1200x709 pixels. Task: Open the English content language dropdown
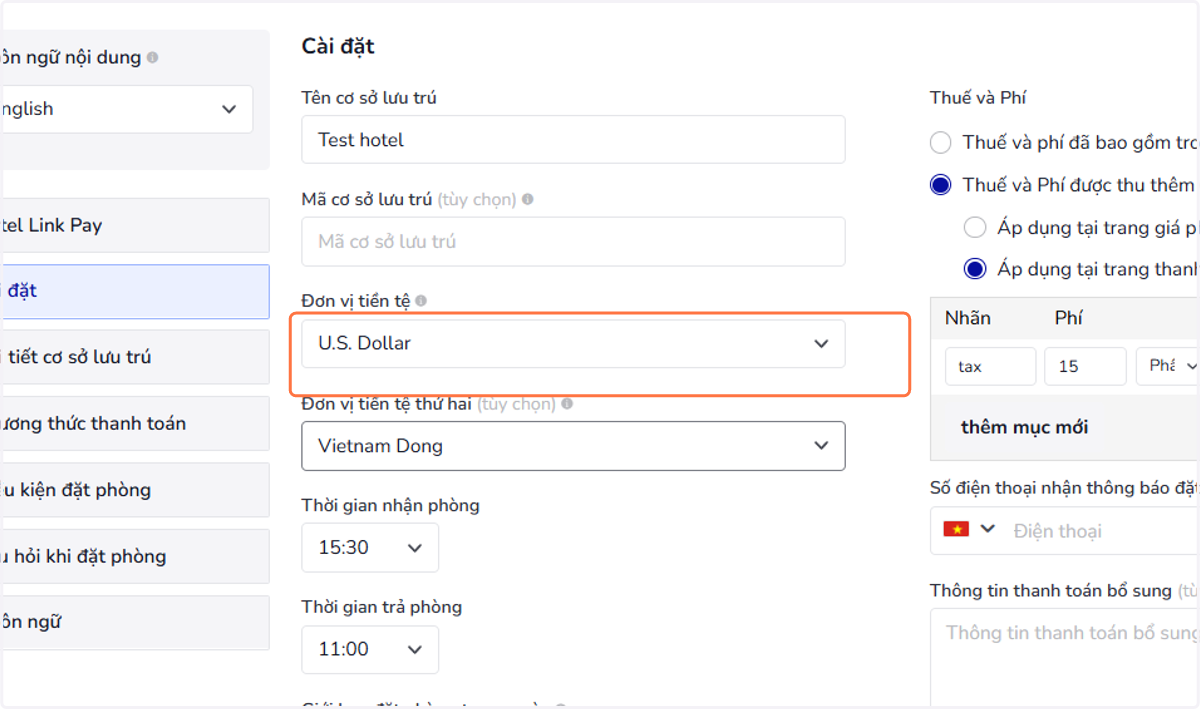click(x=126, y=109)
